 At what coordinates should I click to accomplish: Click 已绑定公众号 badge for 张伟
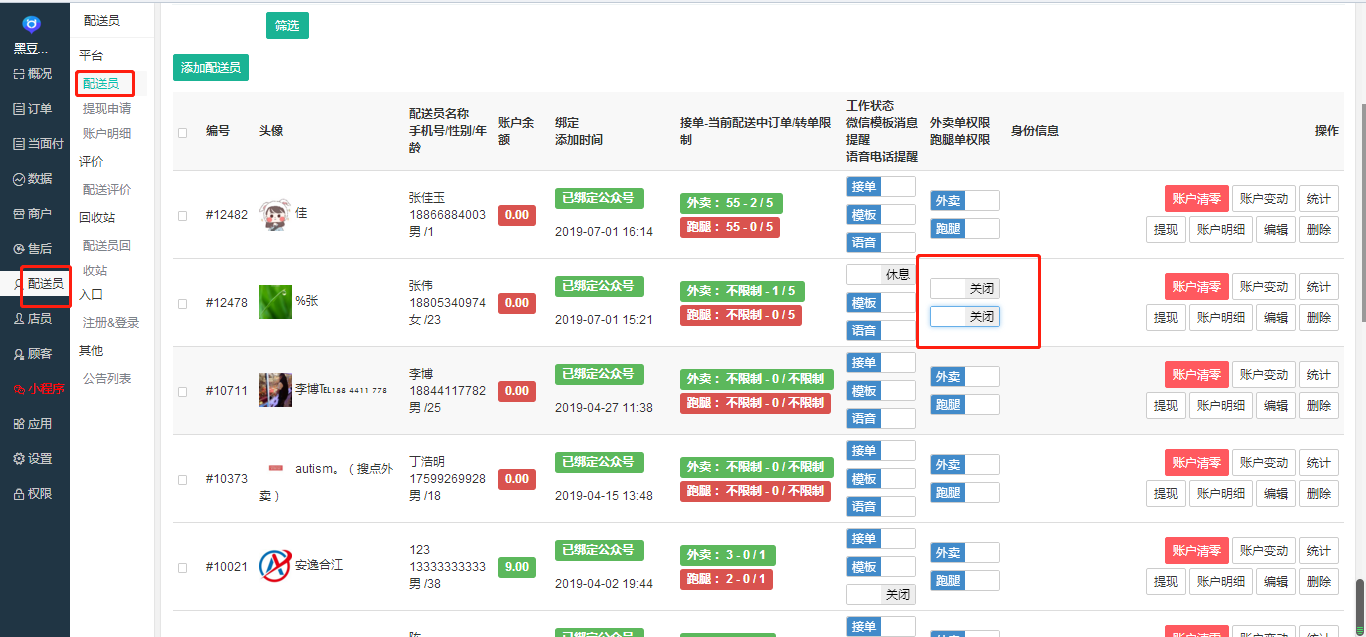click(599, 286)
